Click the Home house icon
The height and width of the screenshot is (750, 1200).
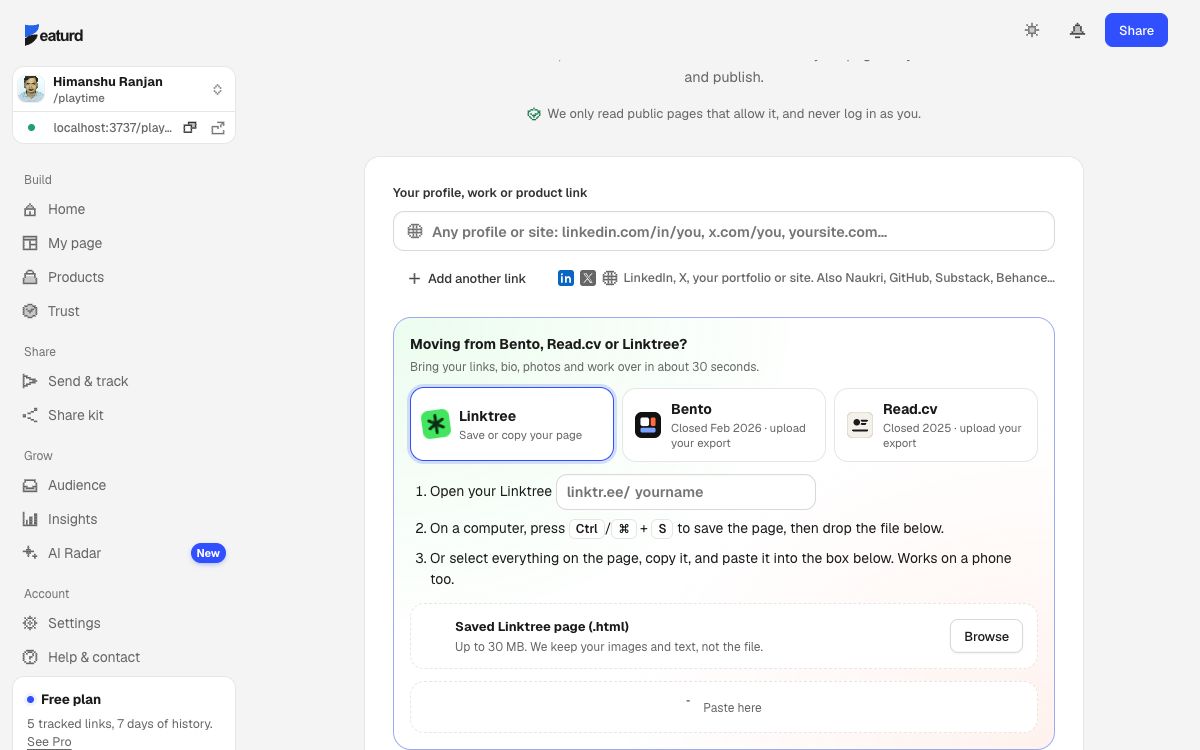pos(30,209)
